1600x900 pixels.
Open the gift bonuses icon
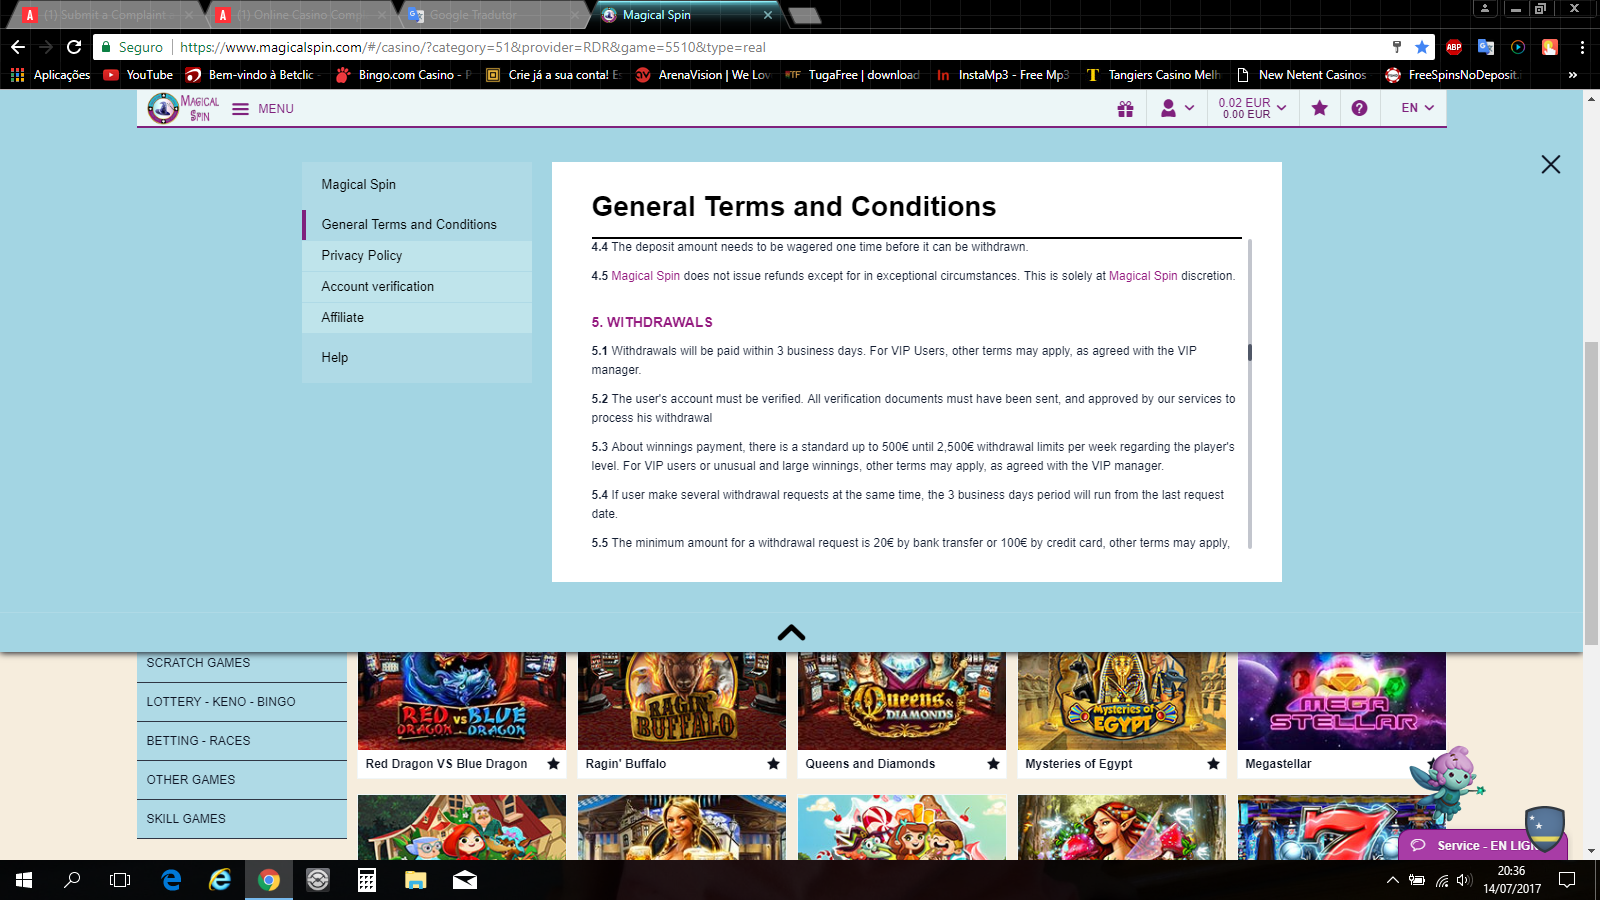point(1125,108)
